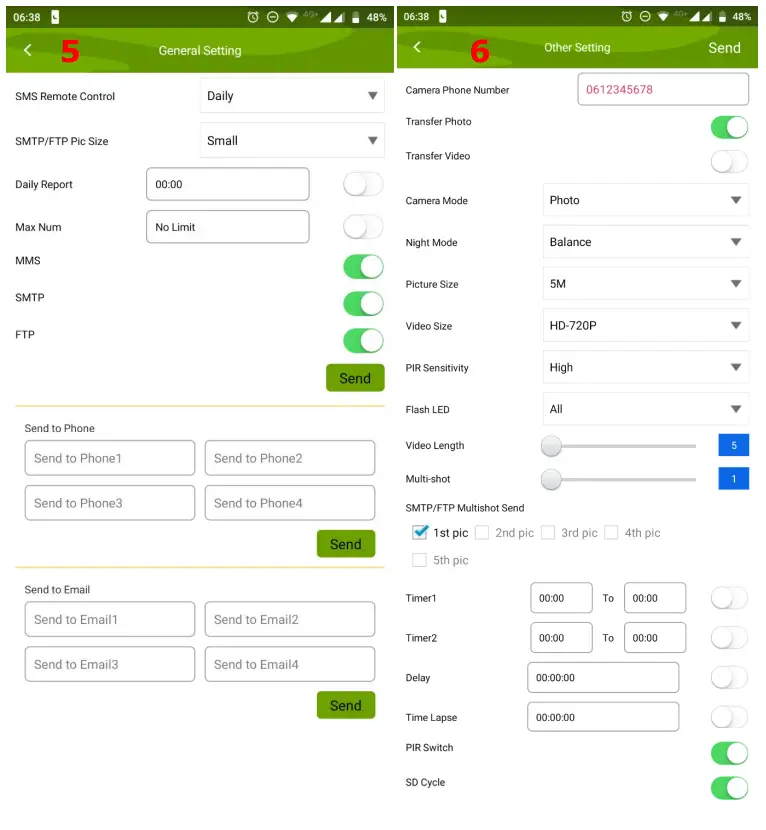
Task: Disable the SMTP switch
Action: [x=363, y=303]
